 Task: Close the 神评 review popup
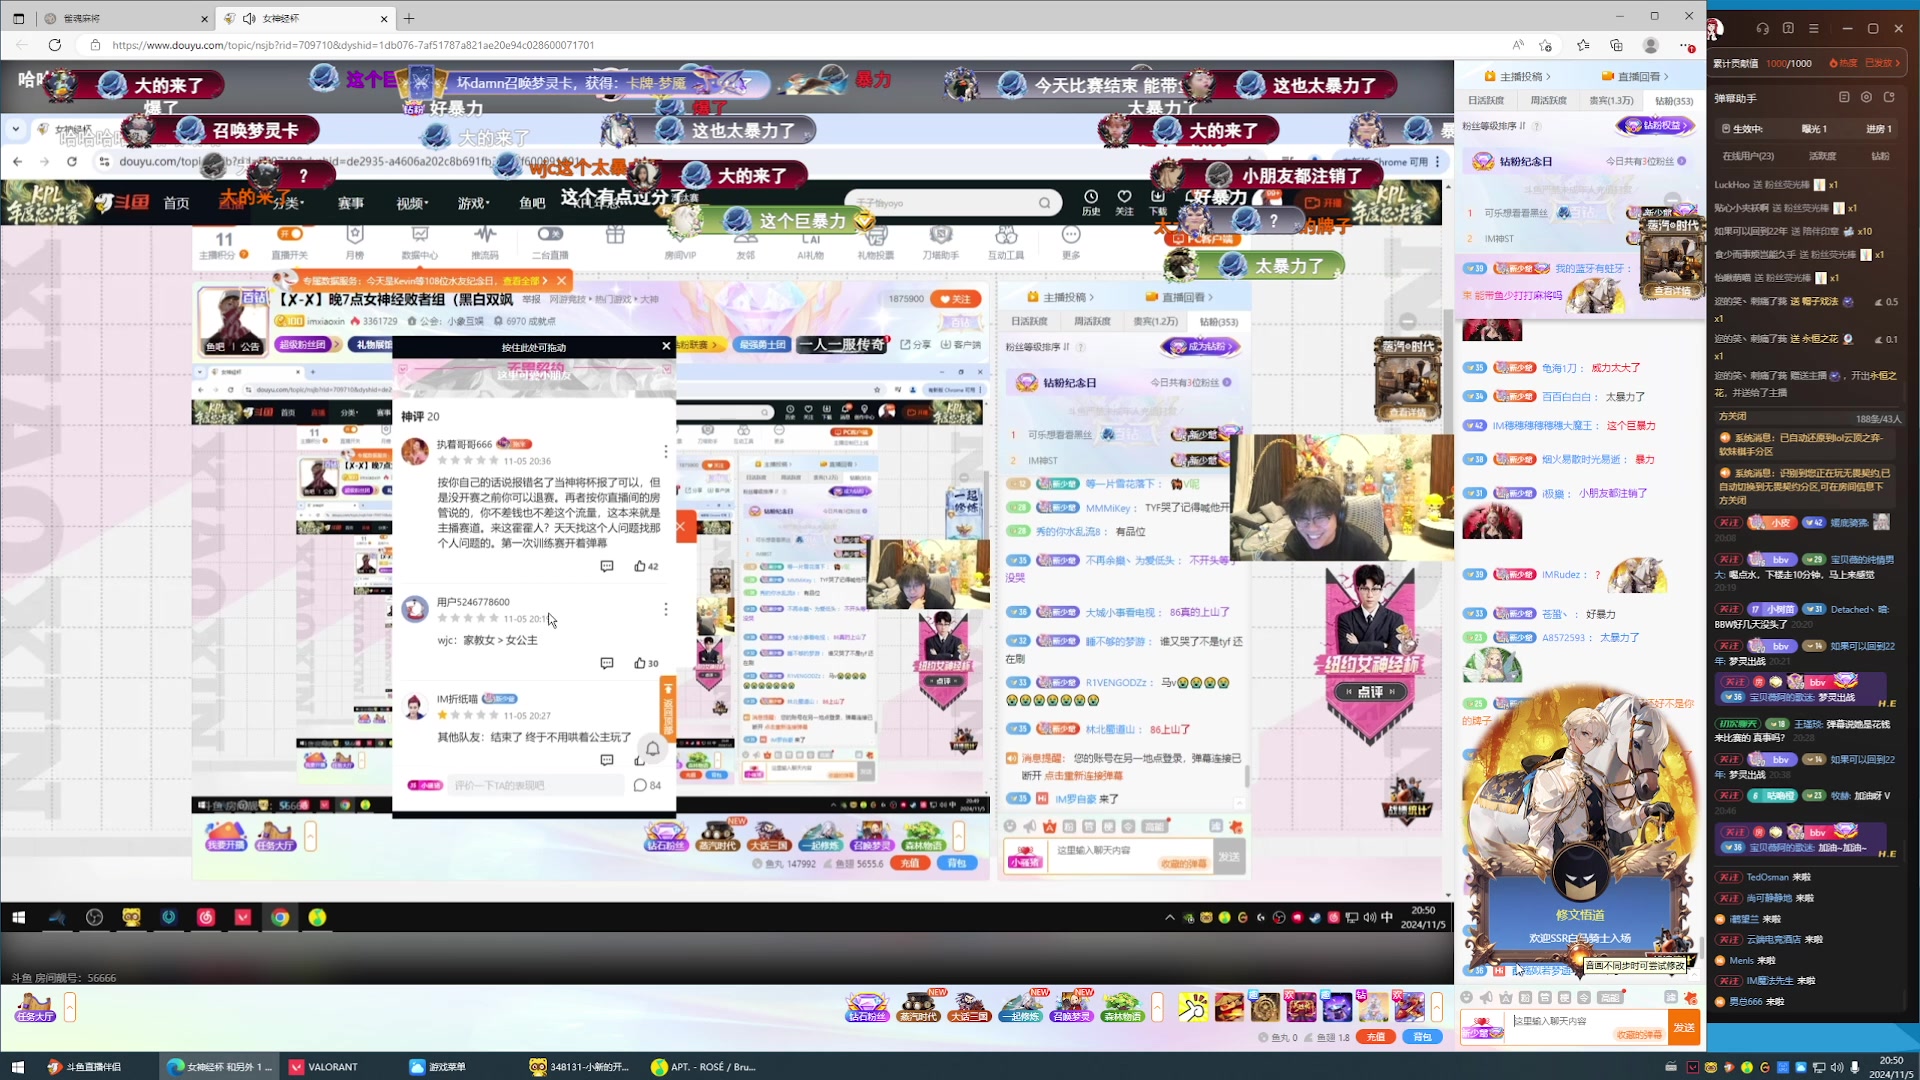666,346
